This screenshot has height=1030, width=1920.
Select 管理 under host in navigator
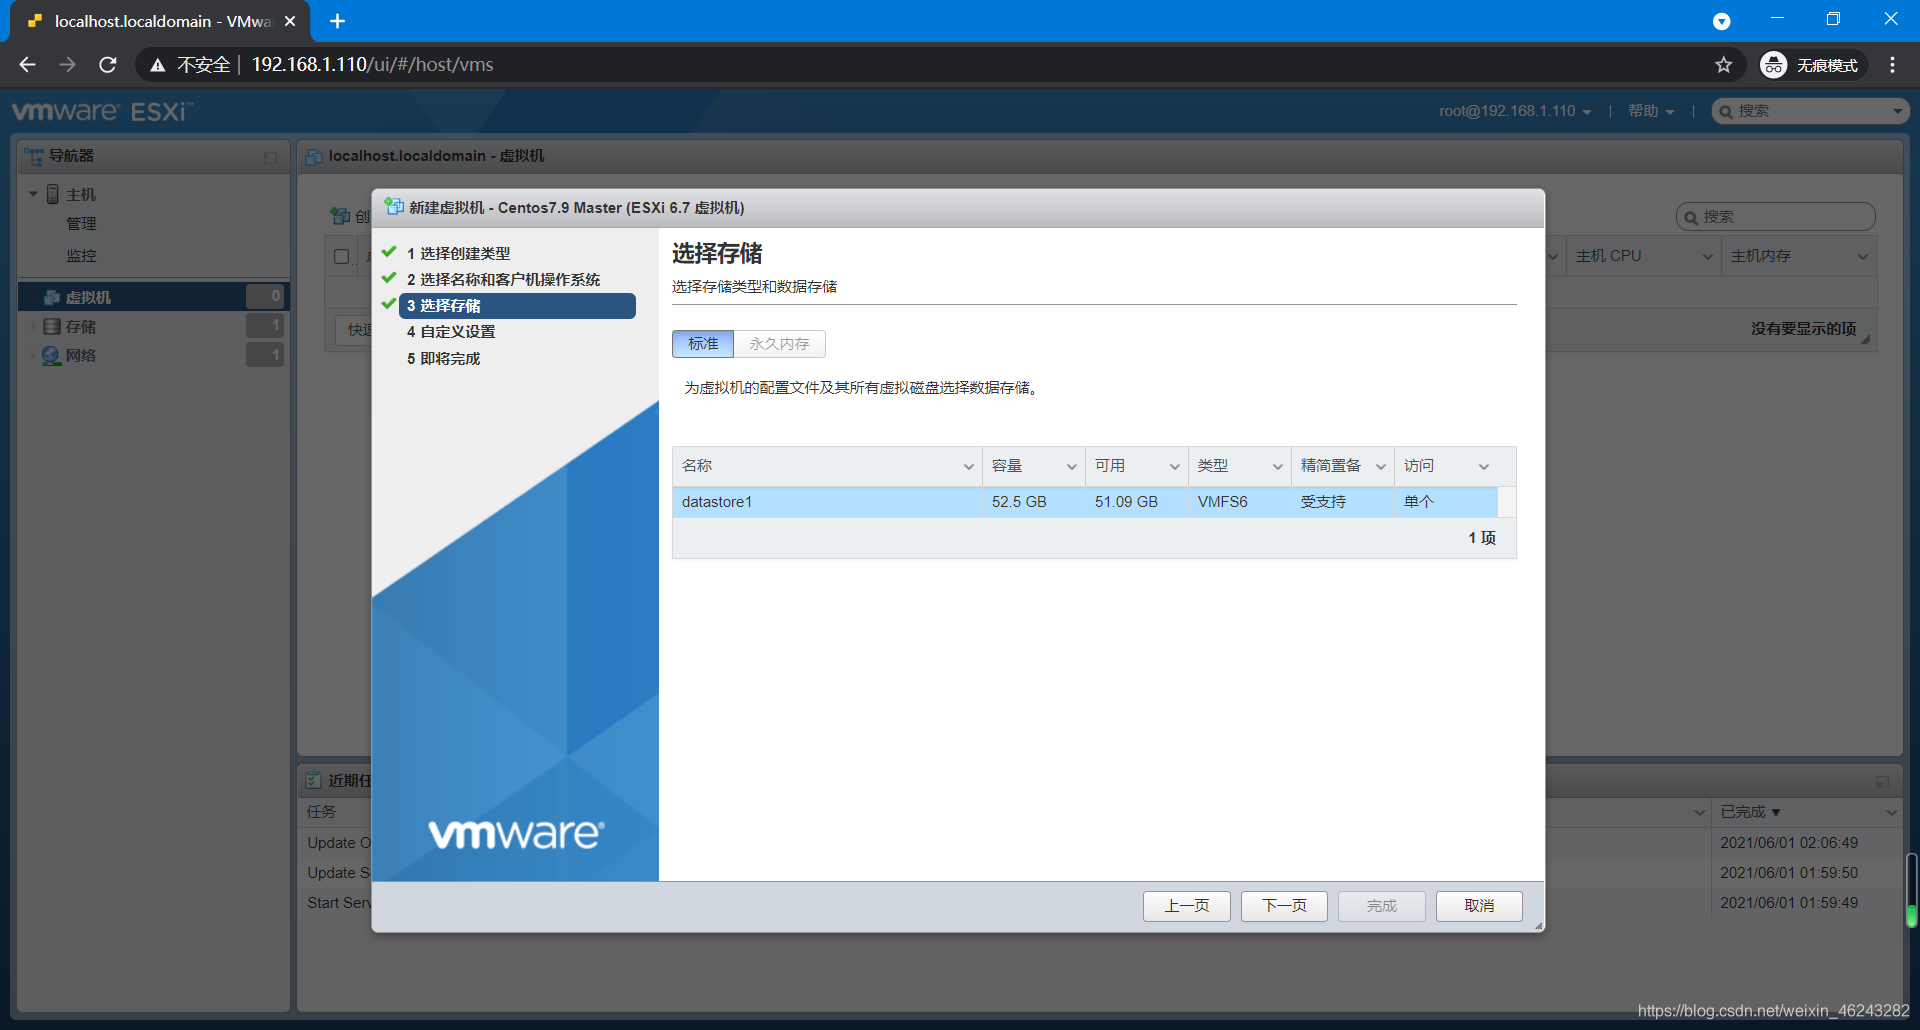tap(81, 224)
